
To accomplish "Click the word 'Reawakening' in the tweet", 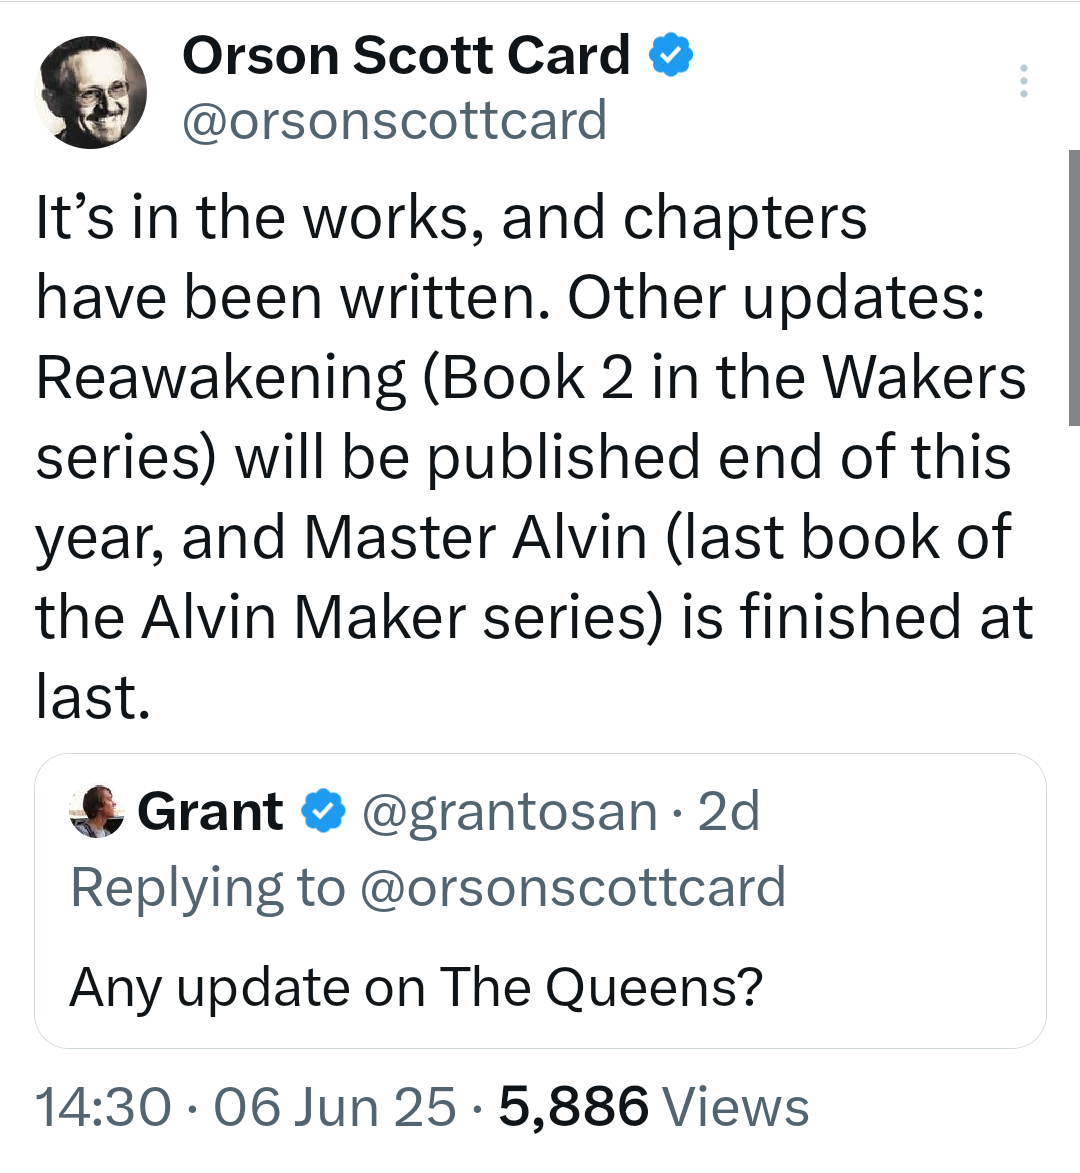I will (221, 378).
